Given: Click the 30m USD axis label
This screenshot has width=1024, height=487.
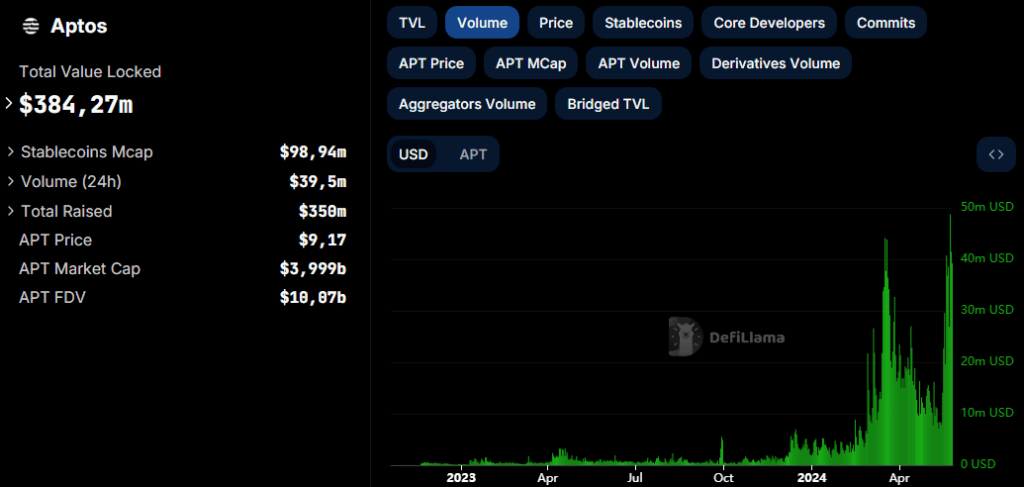Looking at the screenshot, I should click(987, 309).
